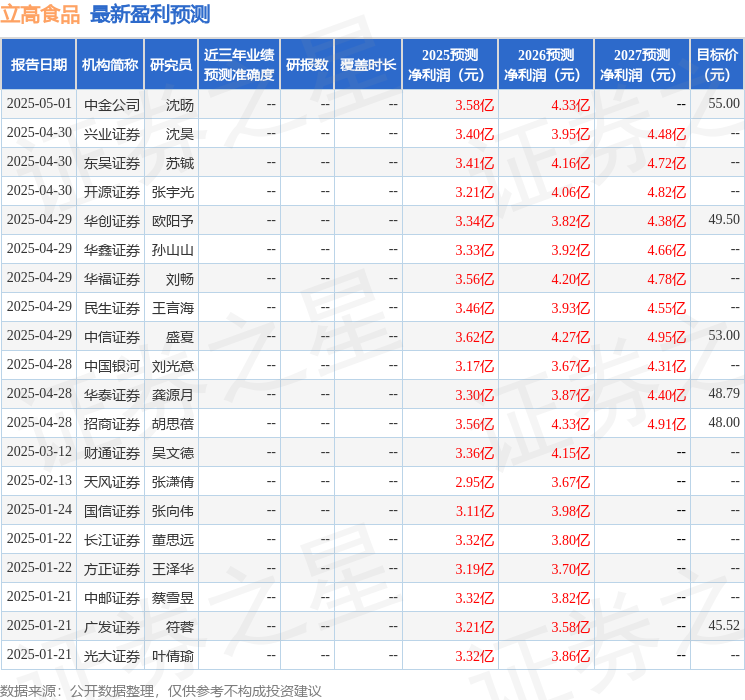
Task: Click 2027 profit value 4.95亿
Action: point(667,337)
